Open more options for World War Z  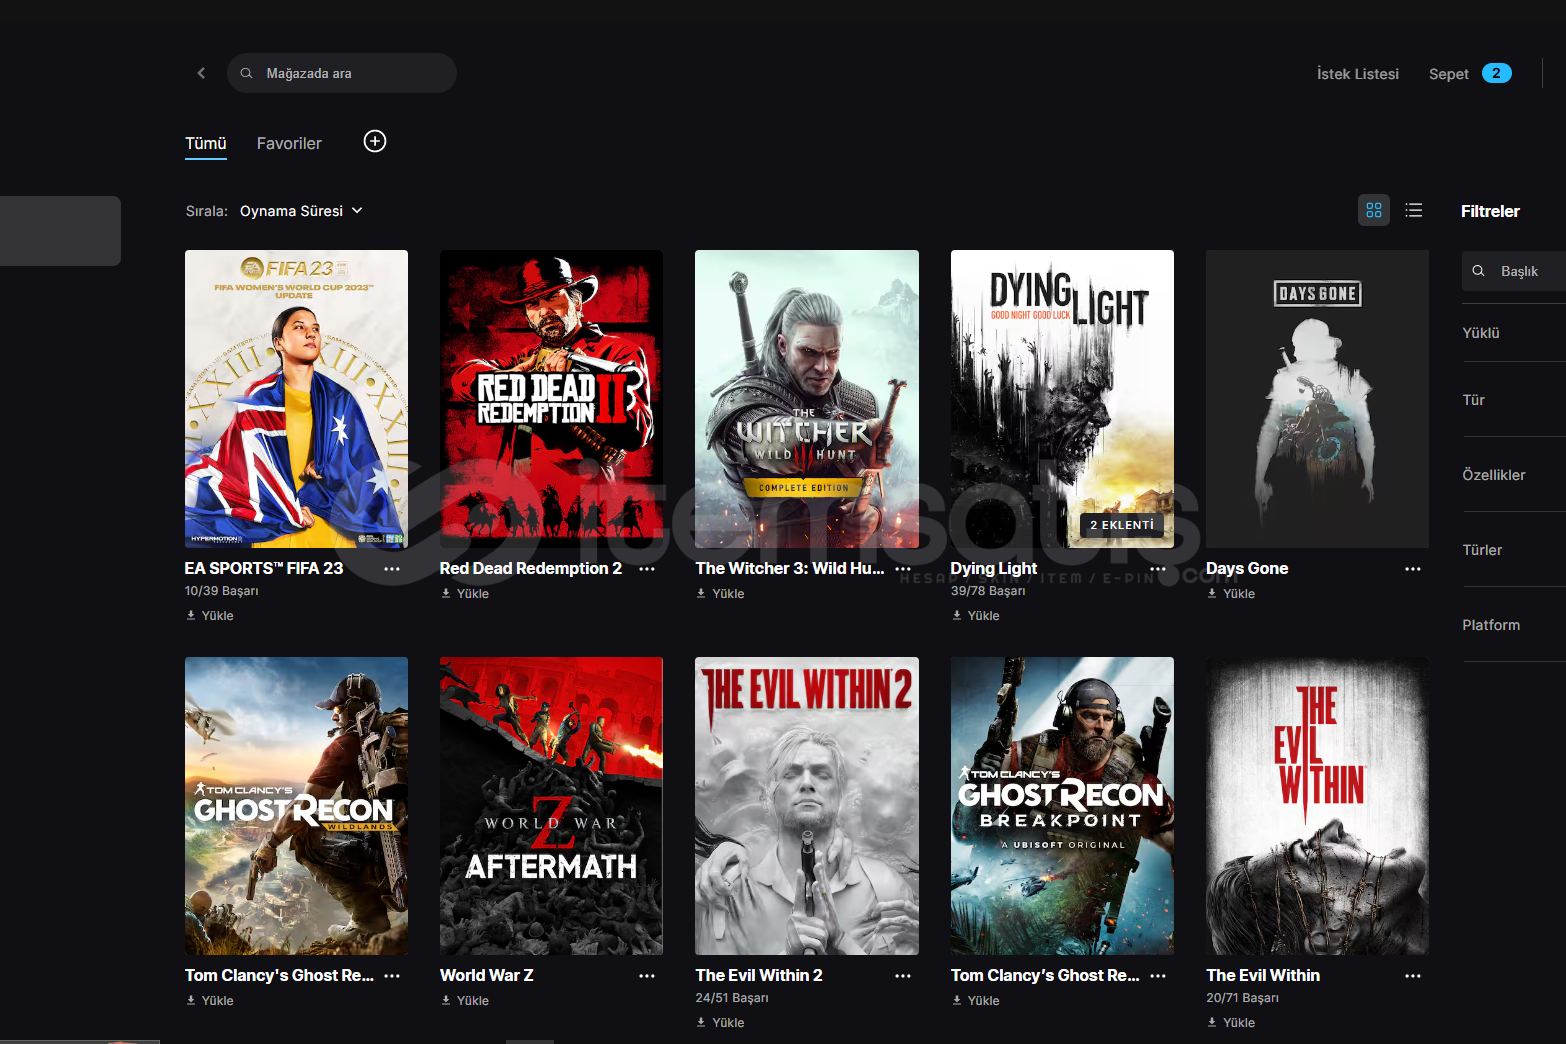[x=647, y=976]
